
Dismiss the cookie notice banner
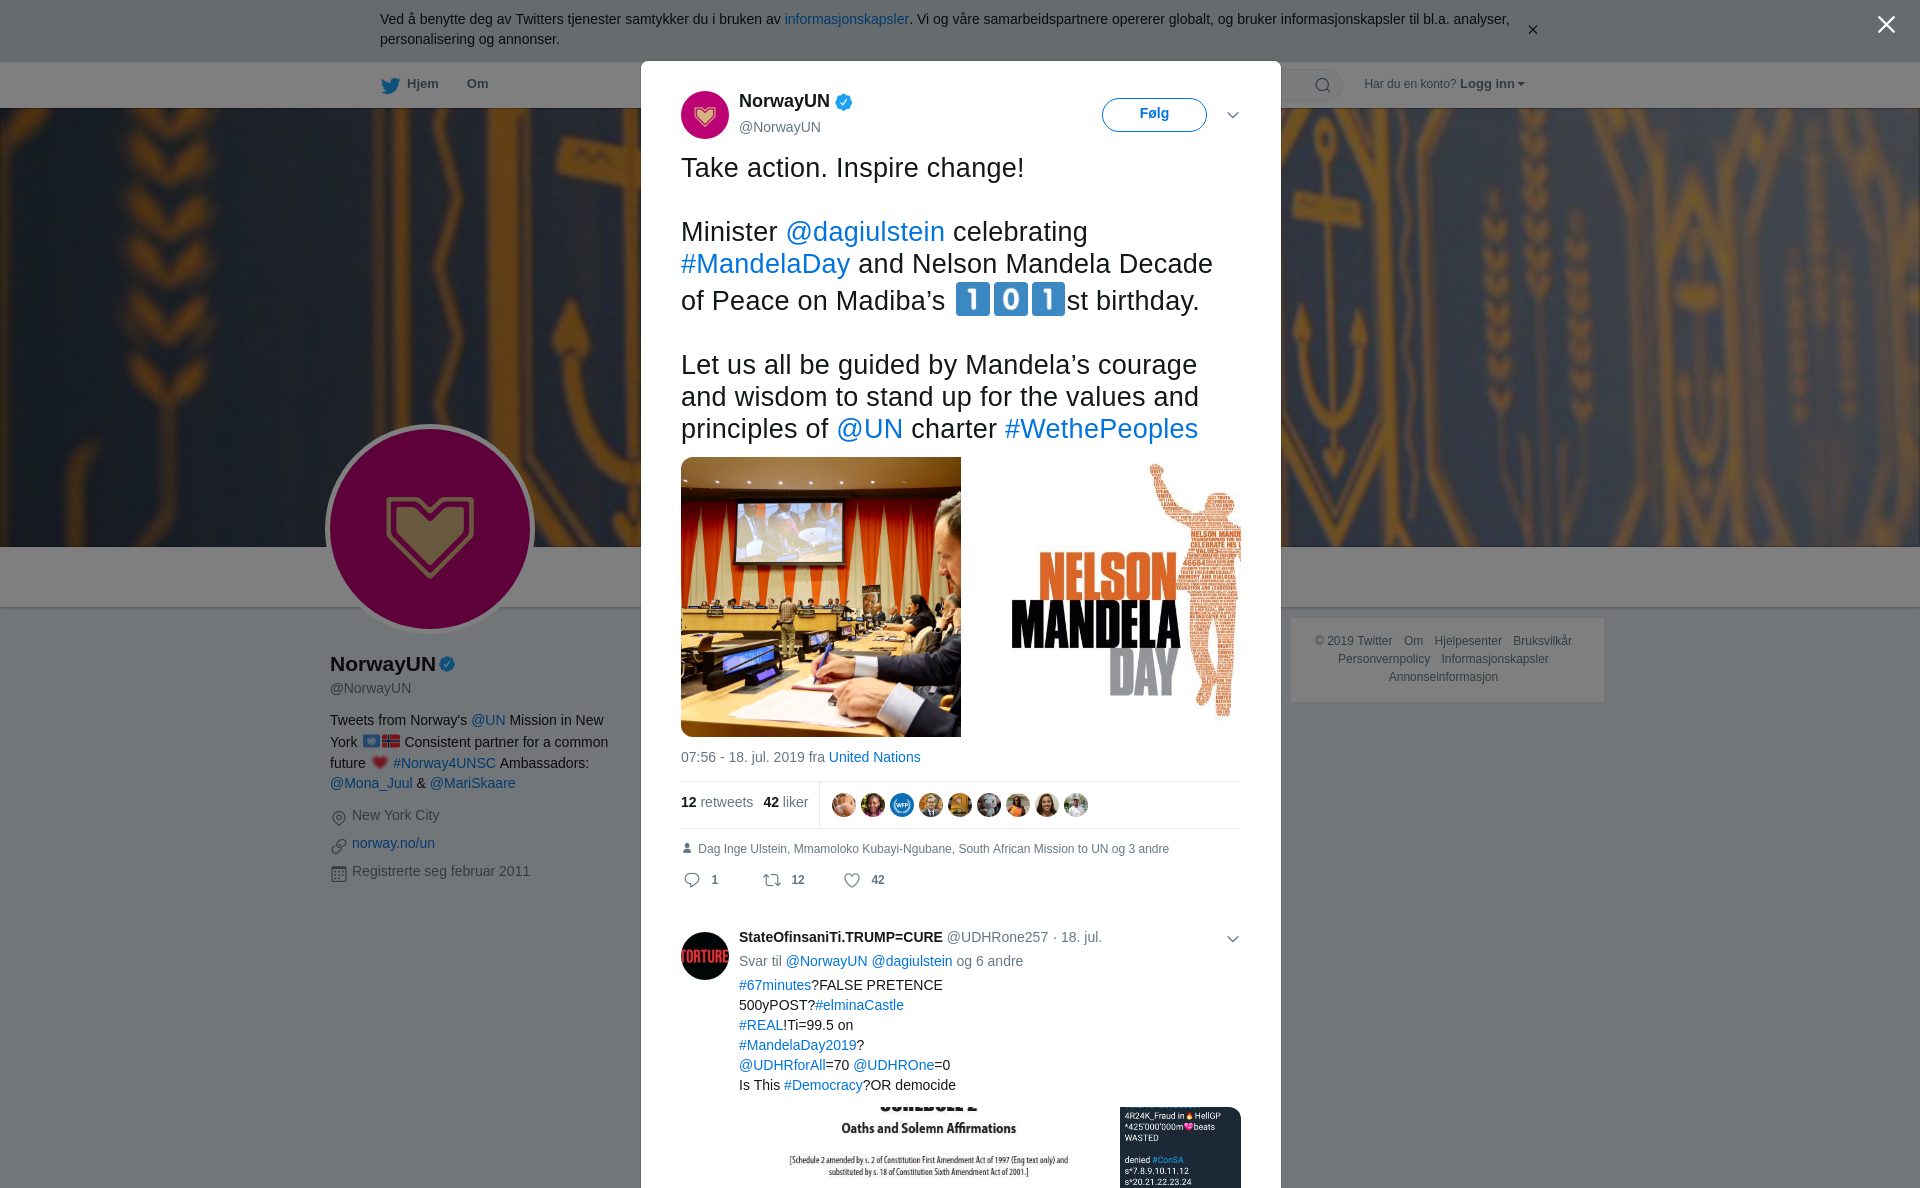1533,30
